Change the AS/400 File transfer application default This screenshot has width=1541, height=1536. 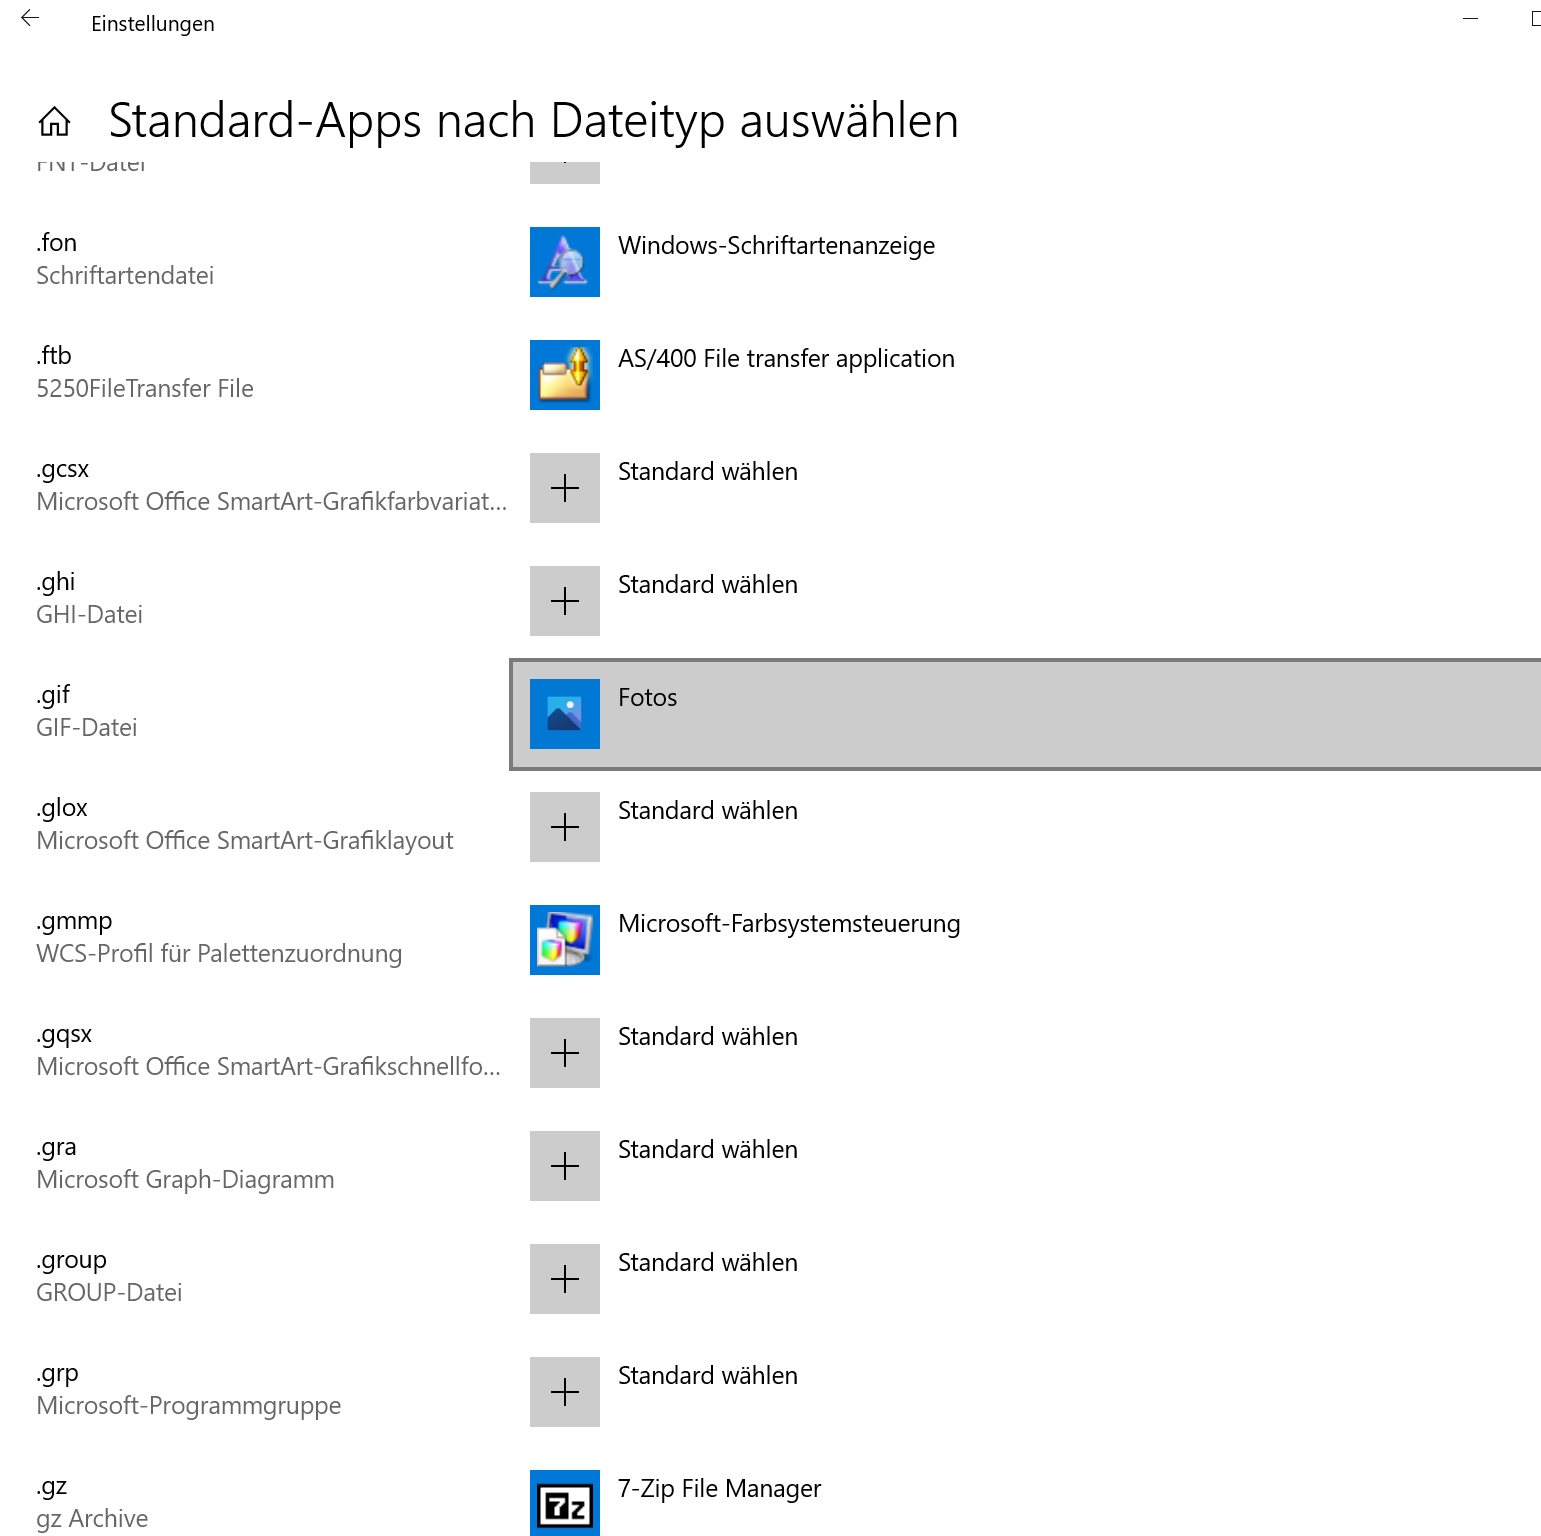(x=786, y=359)
